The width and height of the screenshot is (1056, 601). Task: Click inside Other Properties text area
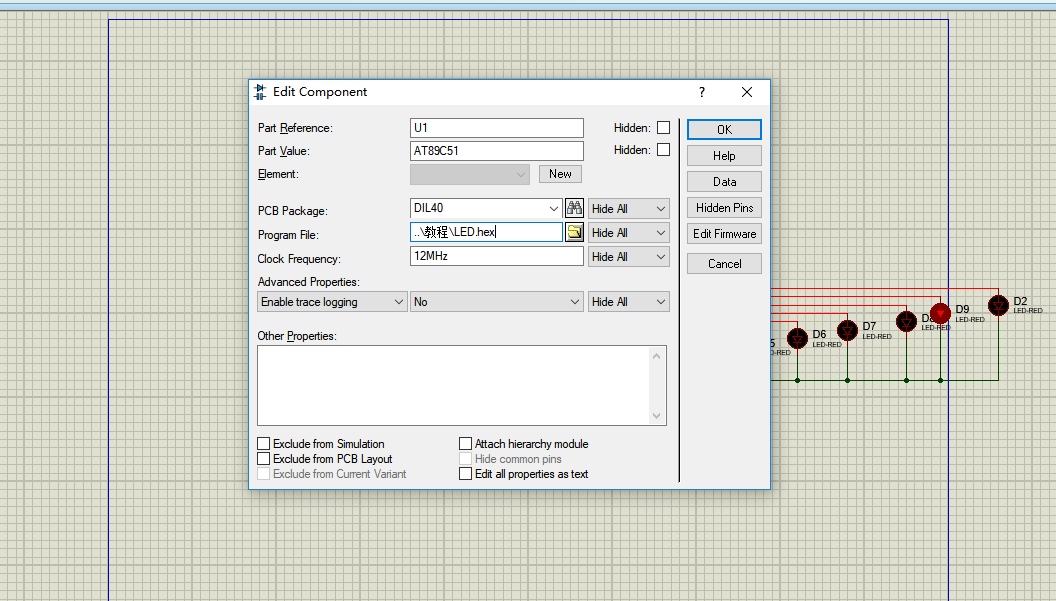pos(453,385)
